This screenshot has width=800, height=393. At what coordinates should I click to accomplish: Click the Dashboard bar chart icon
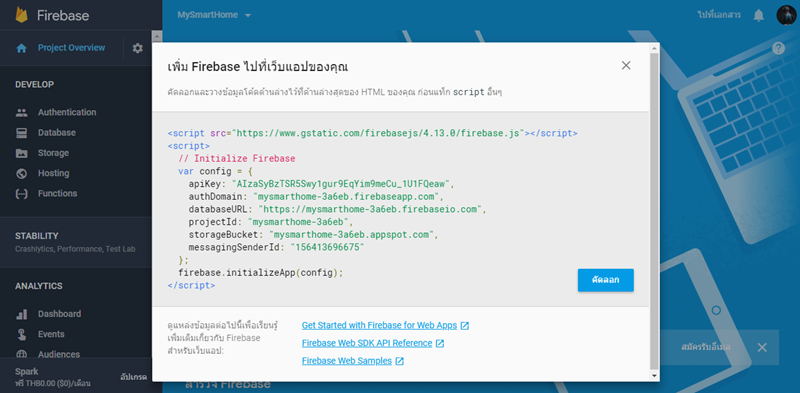tap(21, 314)
